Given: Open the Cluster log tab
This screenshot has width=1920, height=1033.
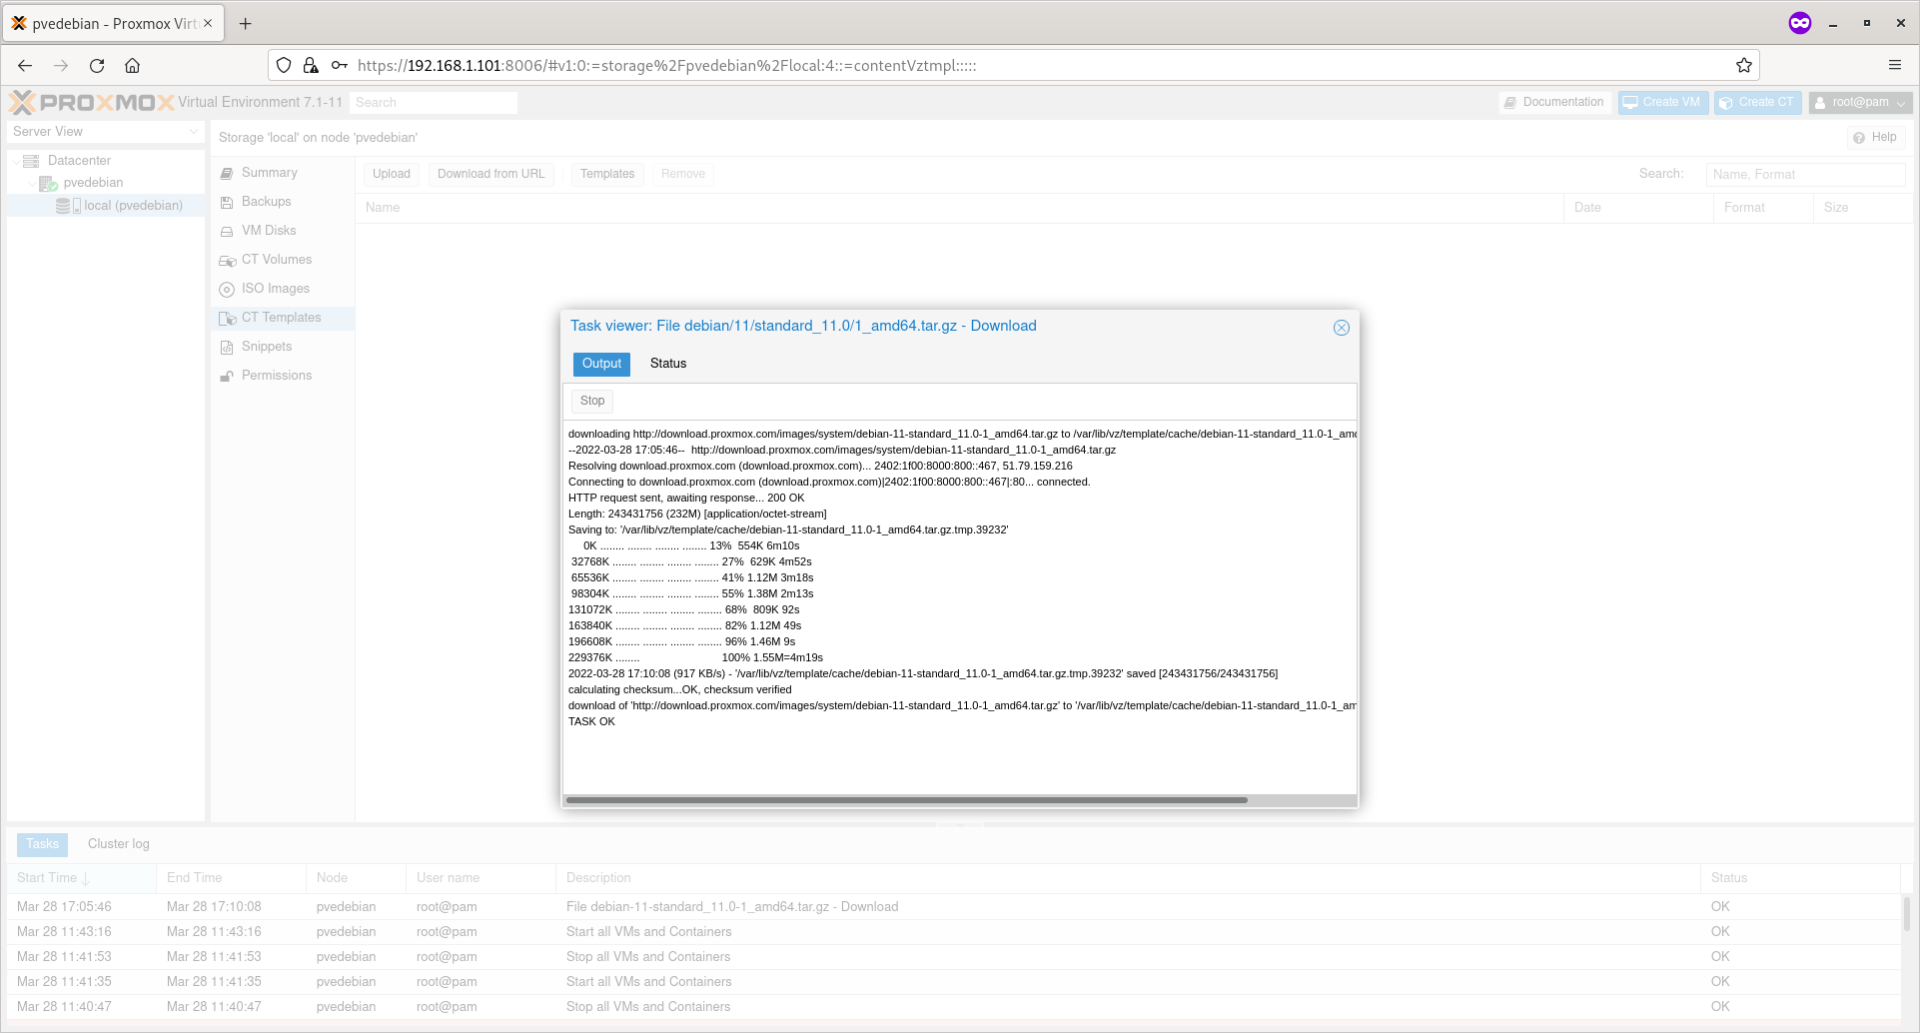Looking at the screenshot, I should [x=118, y=844].
